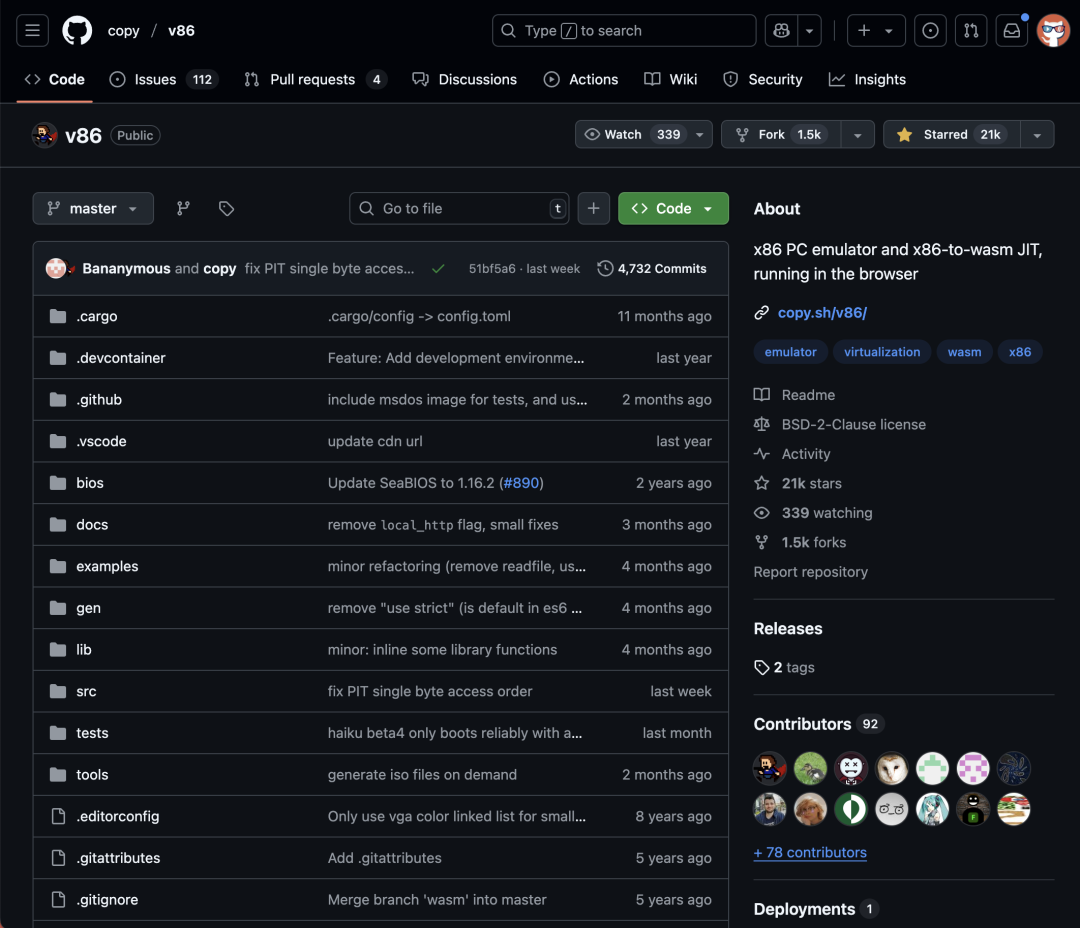Open commit hash 51bf5a6
This screenshot has height=928, width=1080.
(492, 269)
